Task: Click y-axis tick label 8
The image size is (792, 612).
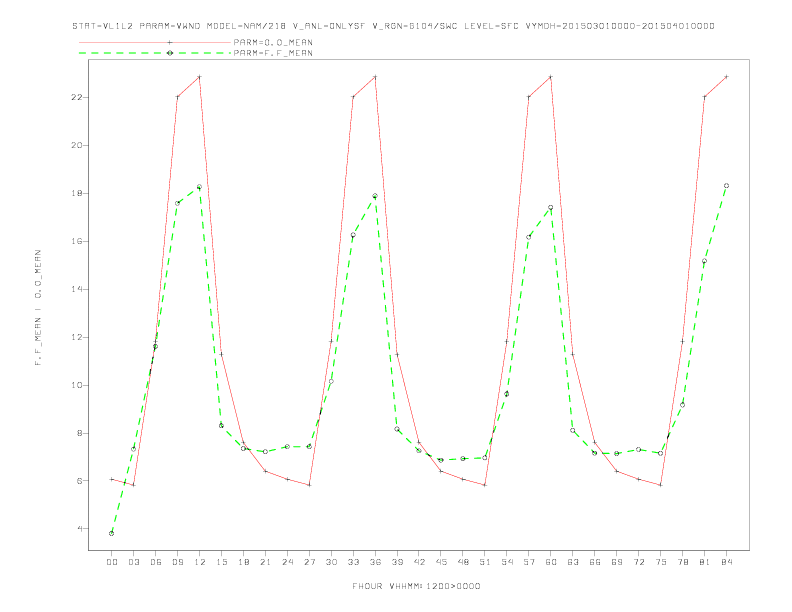Action: click(80, 433)
